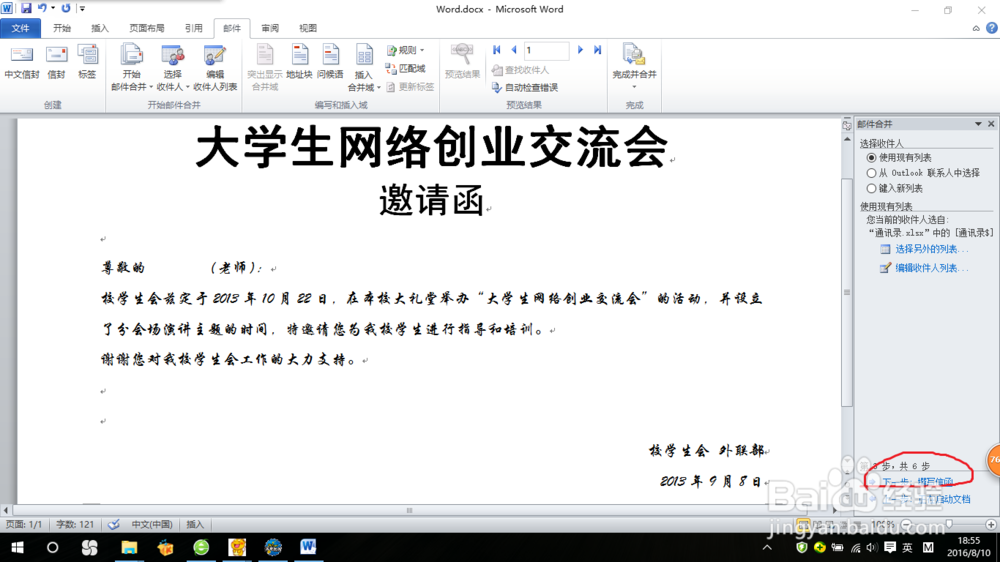Click Word icon on taskbar
Screen dimensions: 1000x562
[308, 547]
